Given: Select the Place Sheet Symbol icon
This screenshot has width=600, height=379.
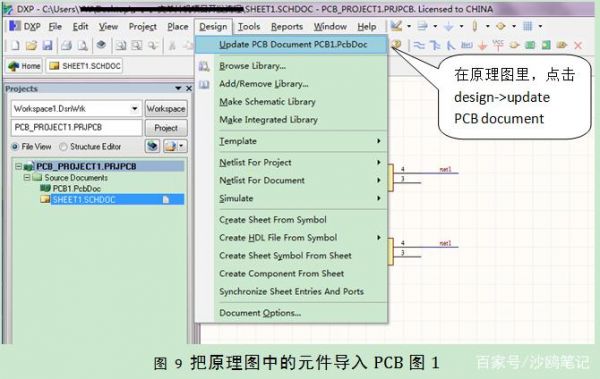Looking at the screenshot, I should 530,46.
